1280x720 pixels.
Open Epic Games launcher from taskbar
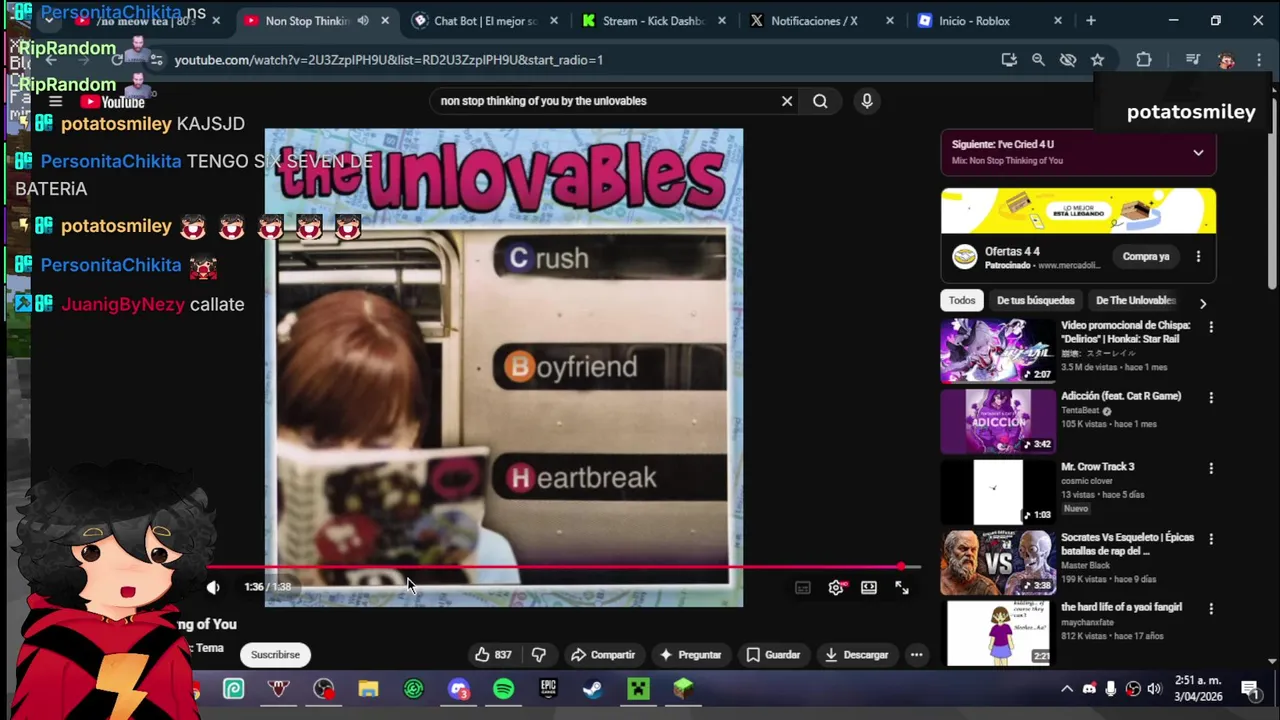point(548,689)
